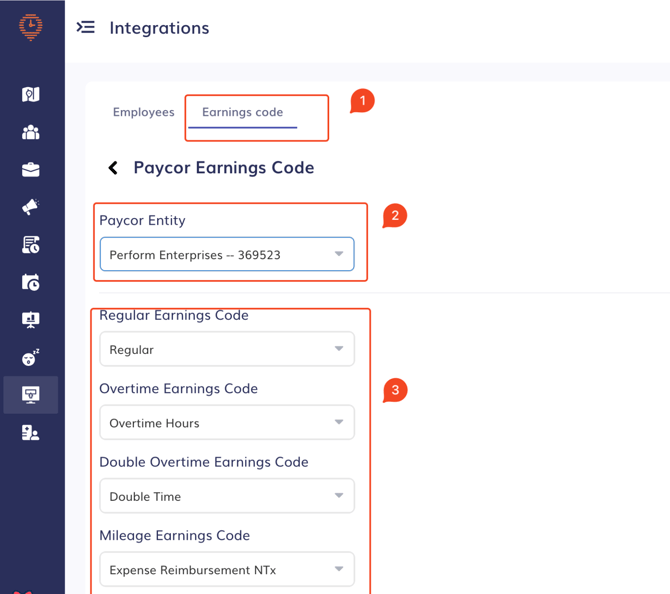This screenshot has width=670, height=594.
Task: Expand the Regular Earnings Code dropdown
Action: click(x=227, y=349)
